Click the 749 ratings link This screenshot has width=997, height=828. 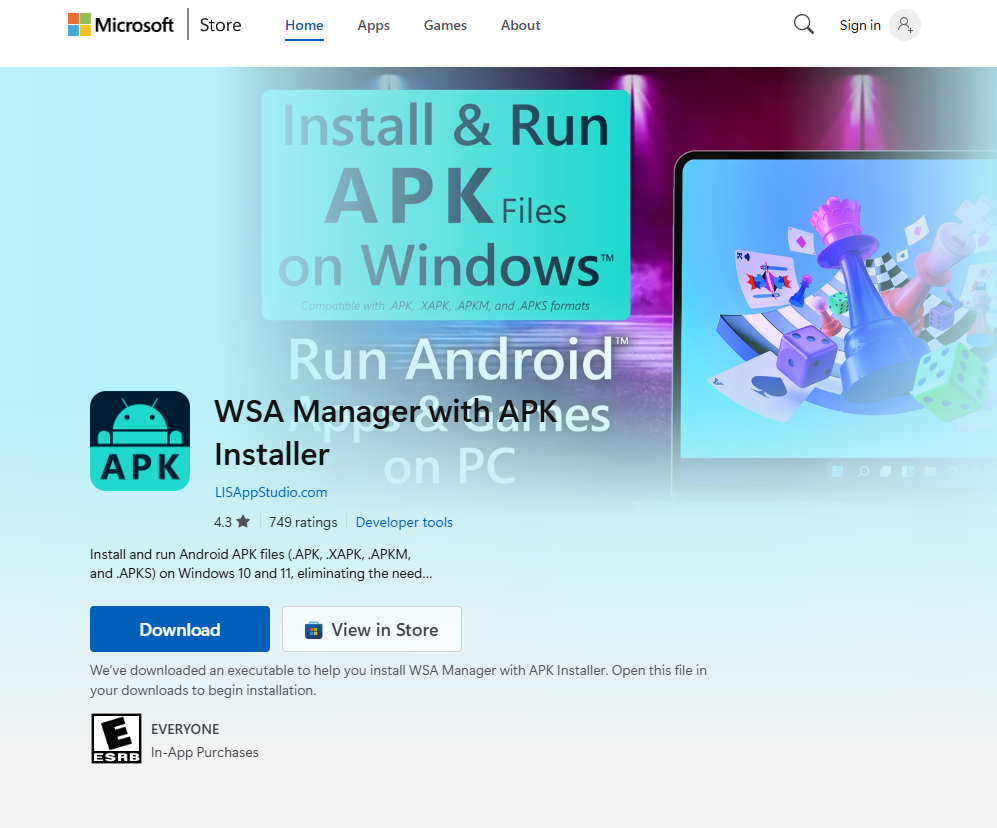(x=303, y=521)
